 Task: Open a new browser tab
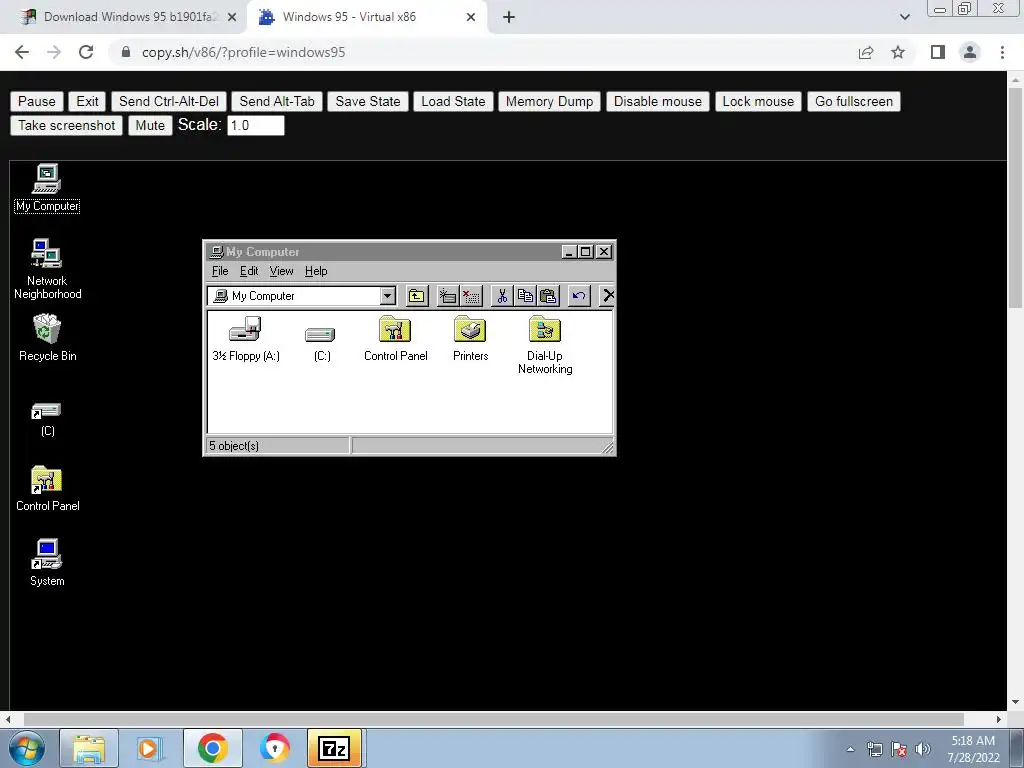pyautogui.click(x=509, y=17)
